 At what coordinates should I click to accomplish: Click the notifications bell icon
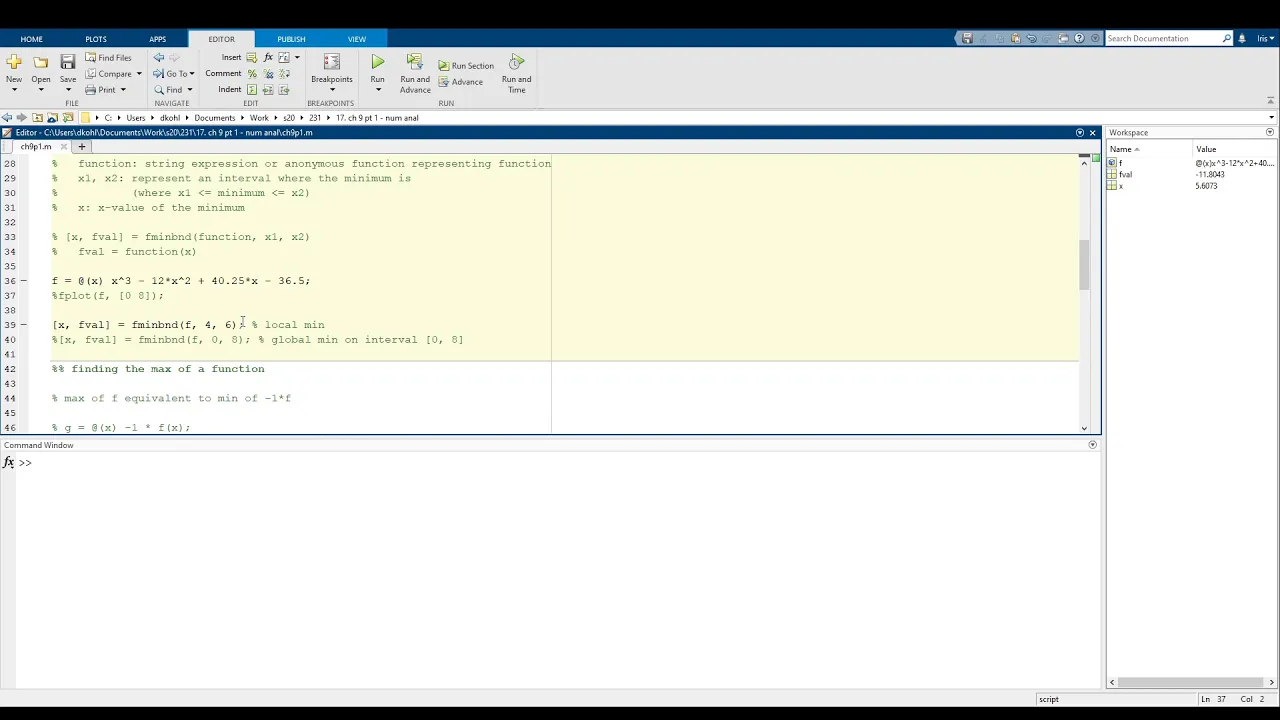click(x=1242, y=38)
